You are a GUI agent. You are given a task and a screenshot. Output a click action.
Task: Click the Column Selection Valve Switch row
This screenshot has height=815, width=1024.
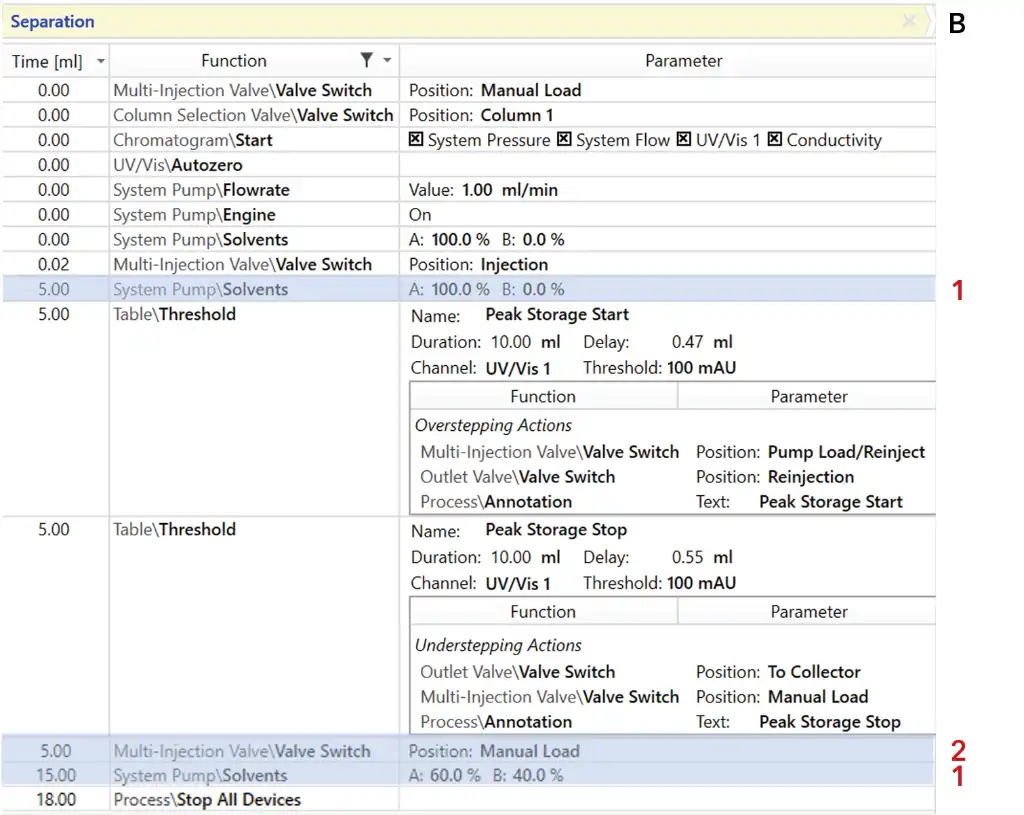253,115
